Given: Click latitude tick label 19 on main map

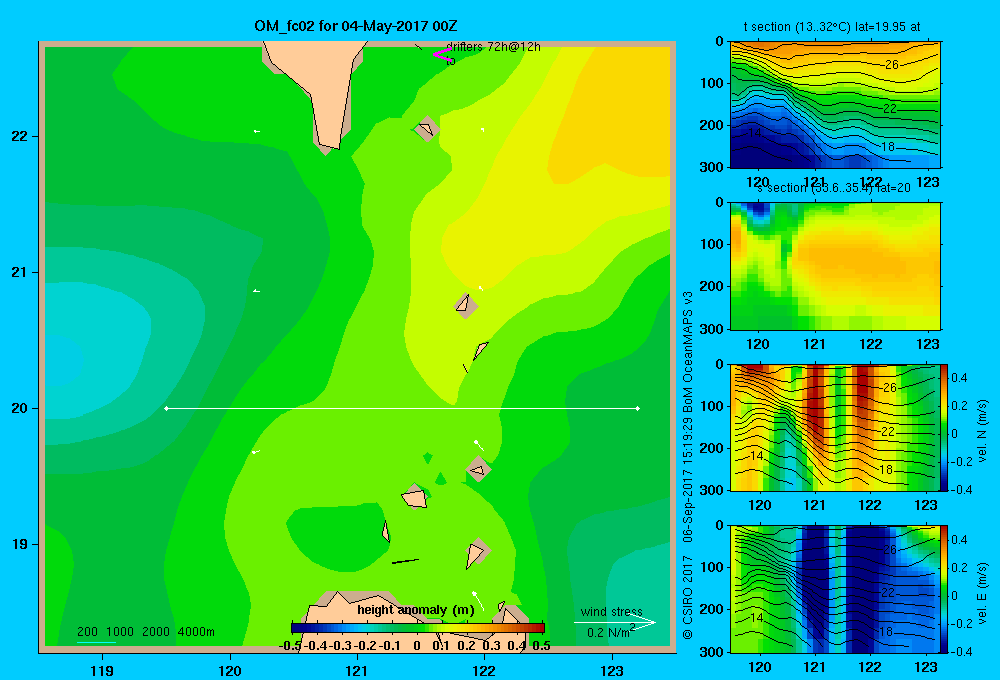Looking at the screenshot, I should [x=20, y=544].
